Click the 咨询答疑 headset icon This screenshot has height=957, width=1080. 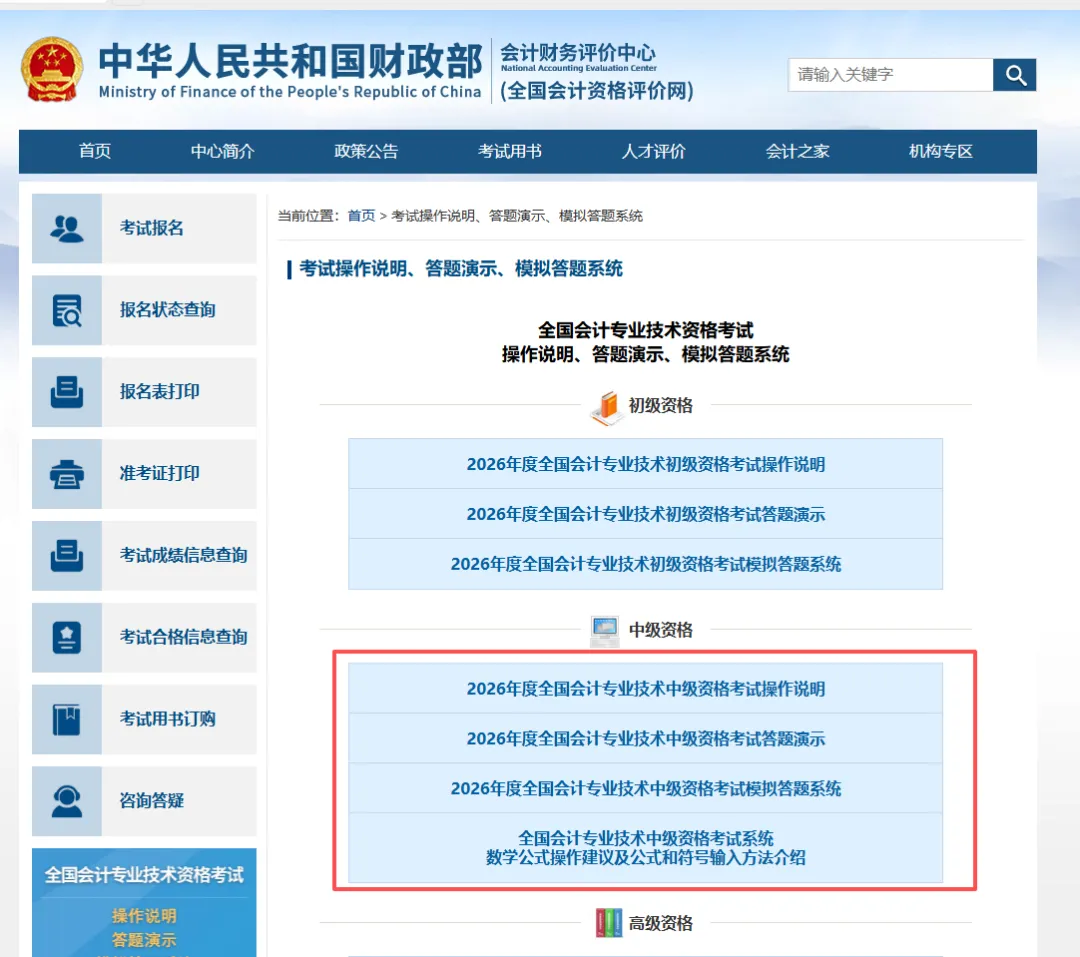(67, 801)
